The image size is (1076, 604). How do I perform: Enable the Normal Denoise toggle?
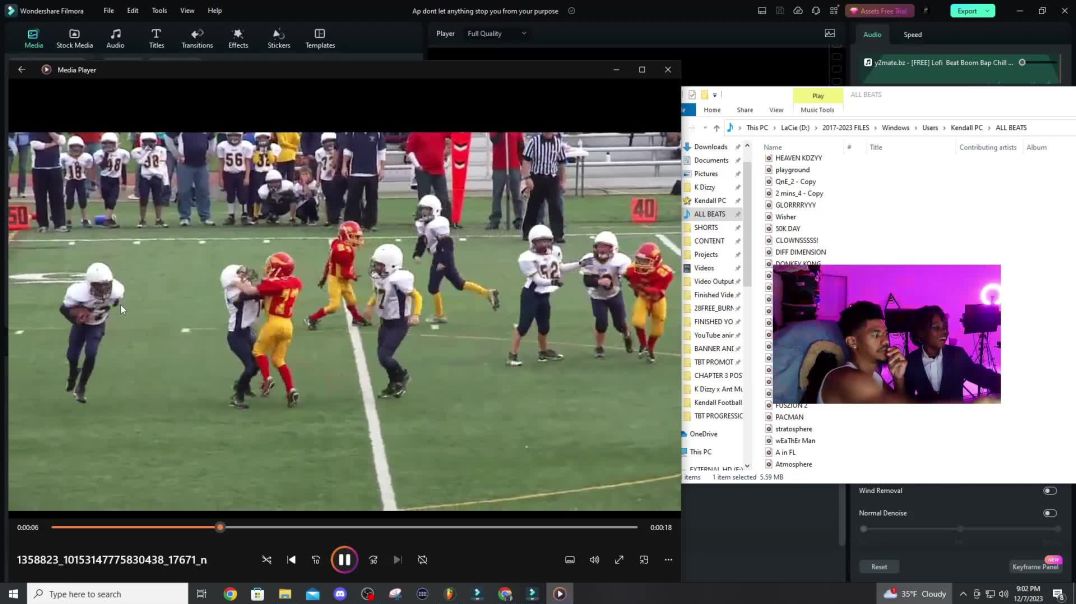[1049, 512]
